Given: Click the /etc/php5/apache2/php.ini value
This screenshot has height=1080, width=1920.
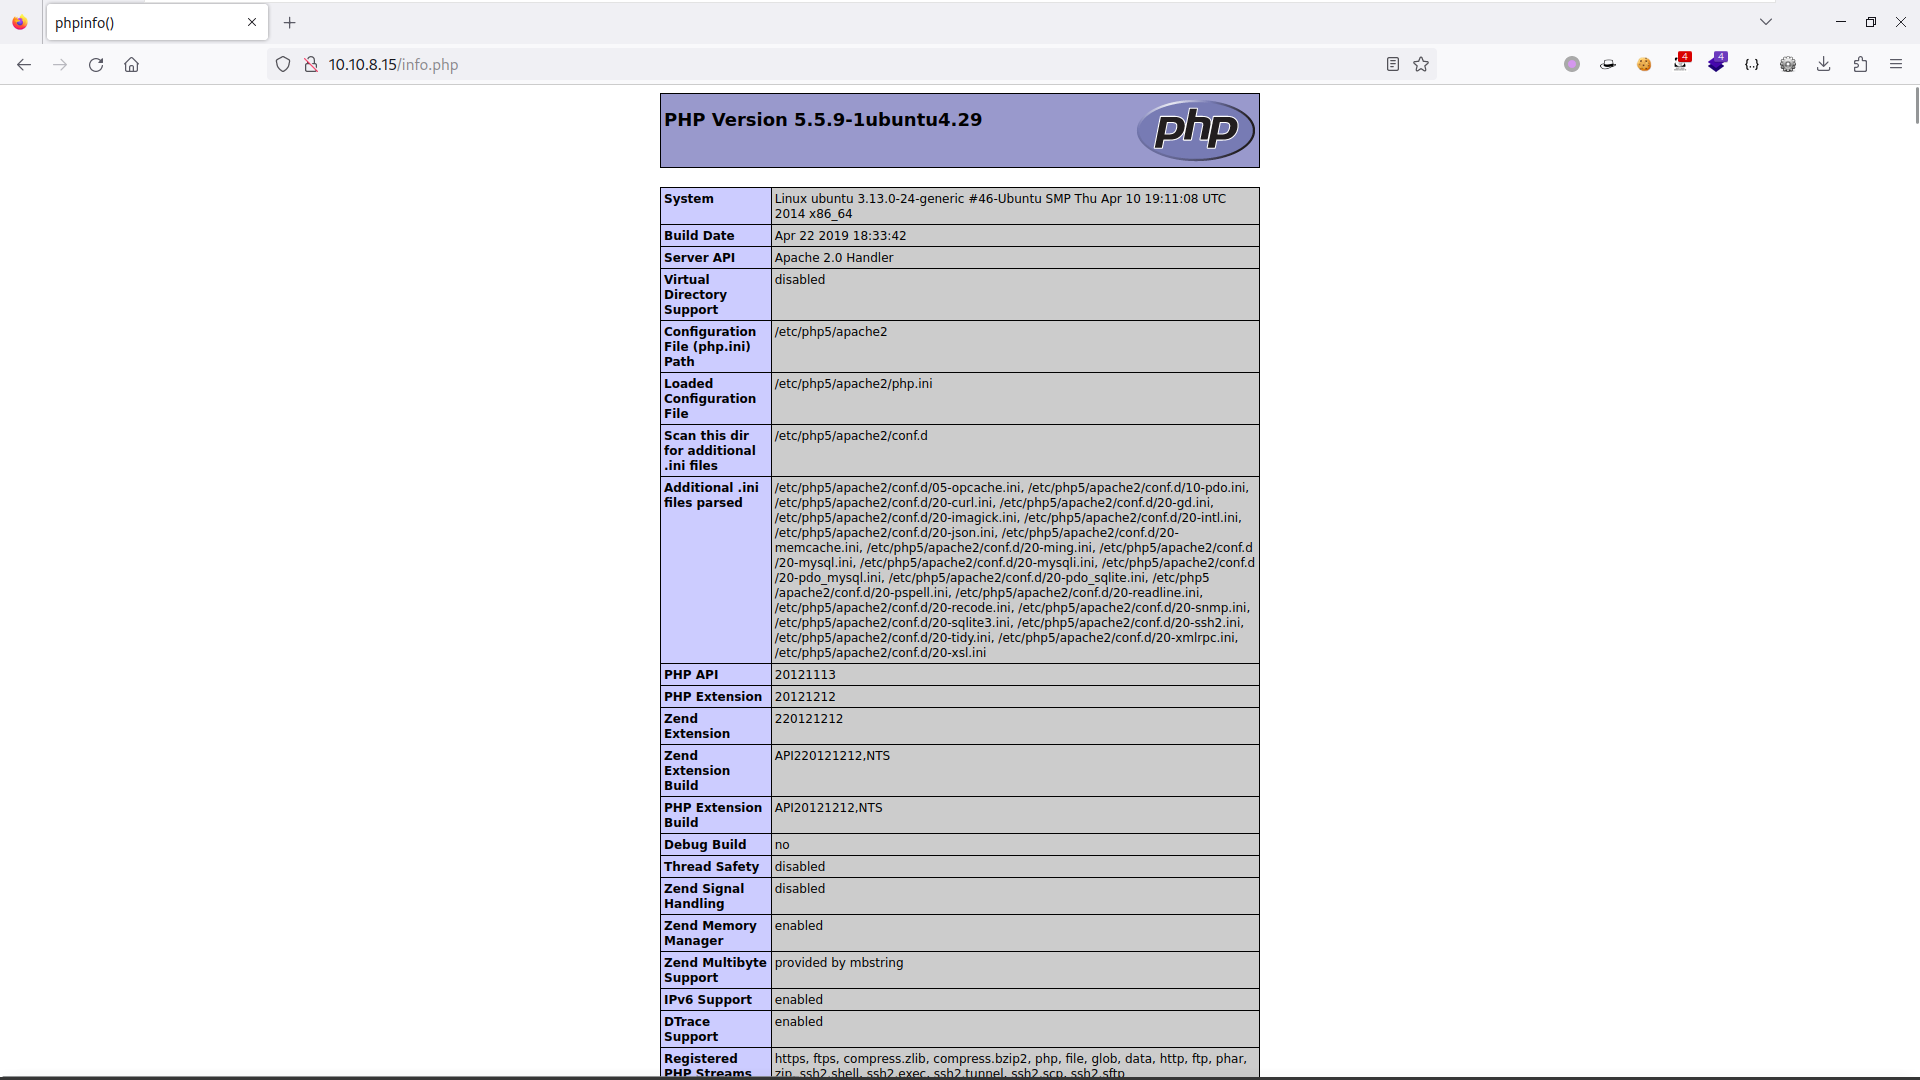Looking at the screenshot, I should (853, 384).
